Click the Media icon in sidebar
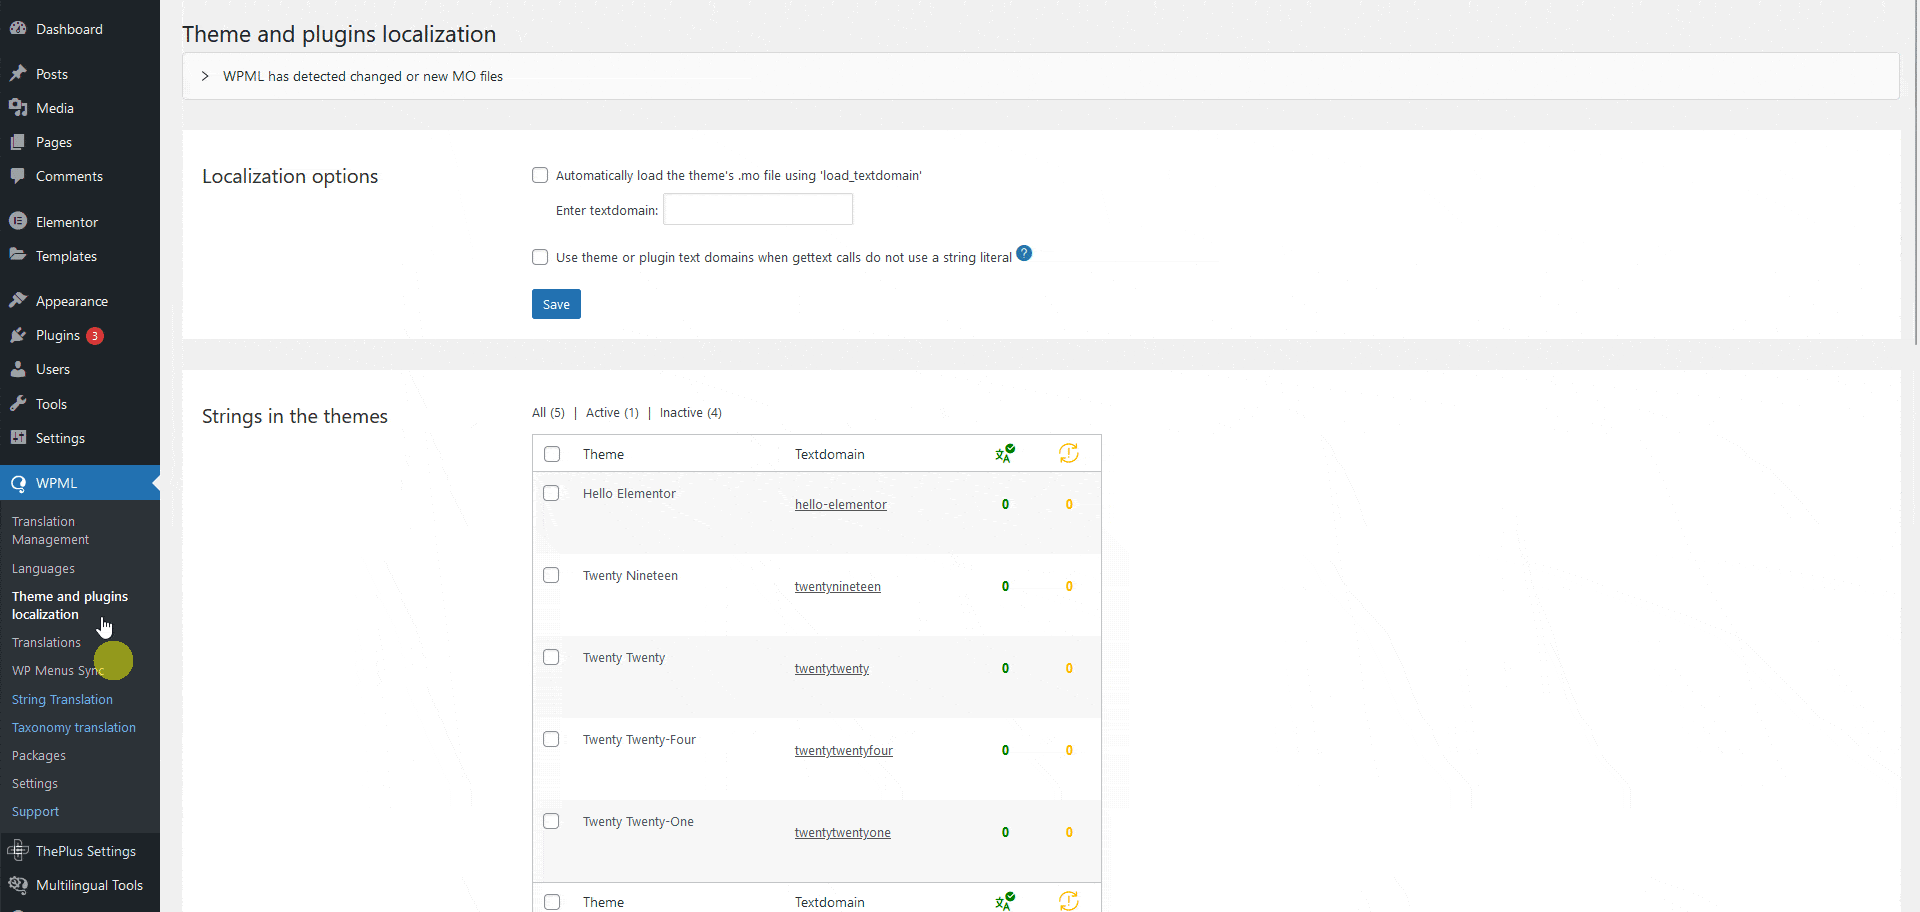Screen dimensions: 1920x912 click(x=18, y=108)
